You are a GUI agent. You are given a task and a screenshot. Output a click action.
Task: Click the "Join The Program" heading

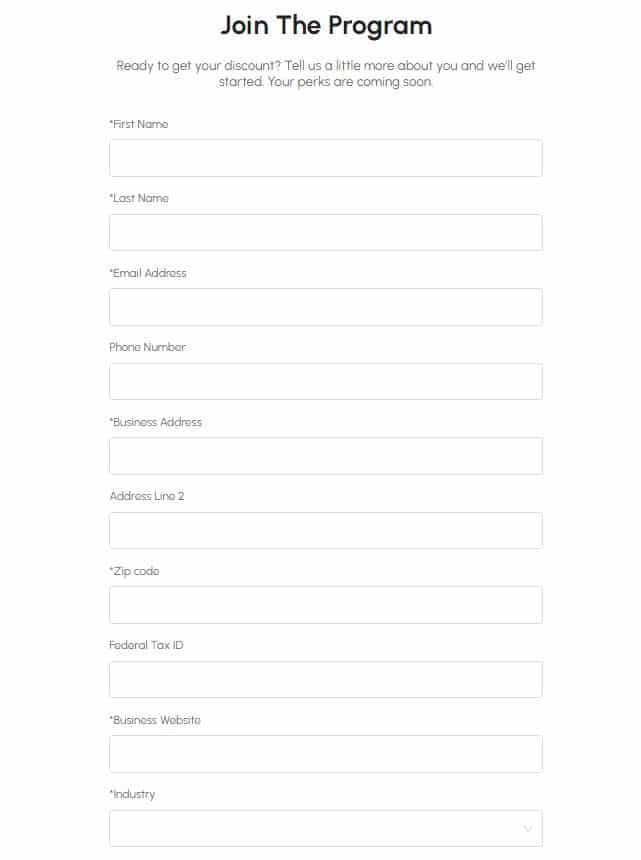click(x=326, y=26)
